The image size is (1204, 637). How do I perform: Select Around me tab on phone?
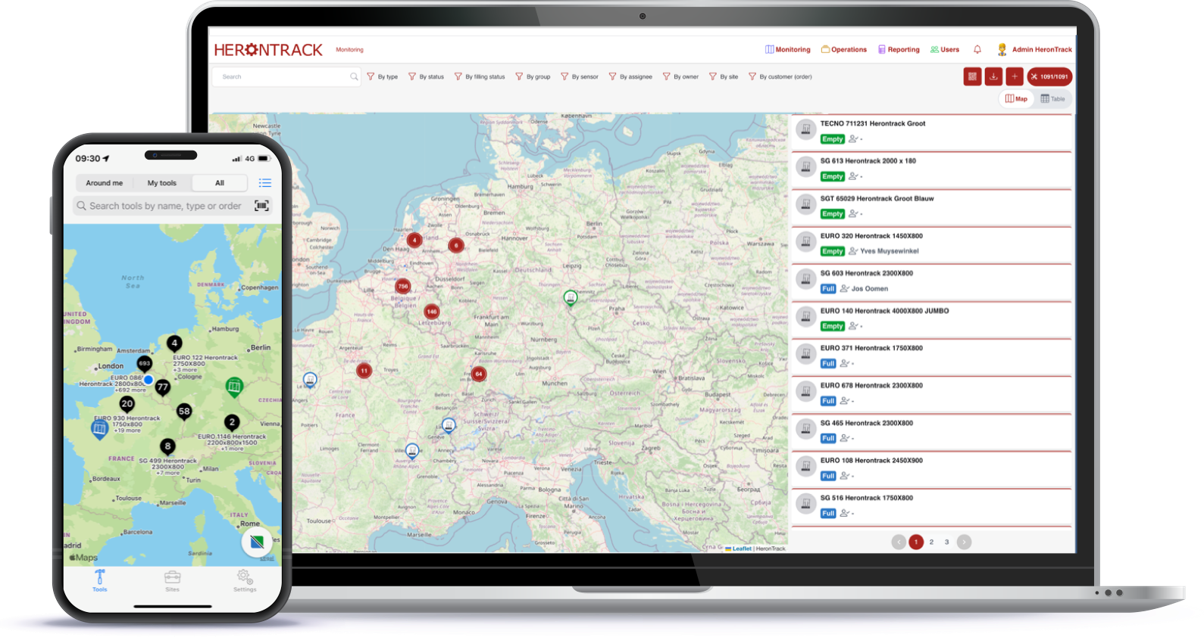104,183
